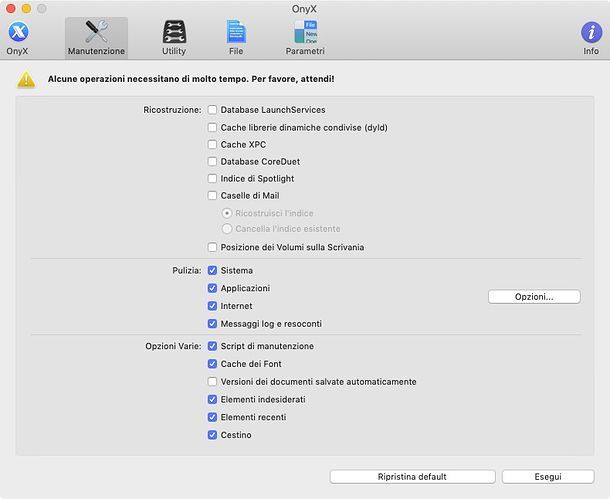The height and width of the screenshot is (499, 610).
Task: Uncheck Messaggi log e resoconti
Action: point(212,324)
